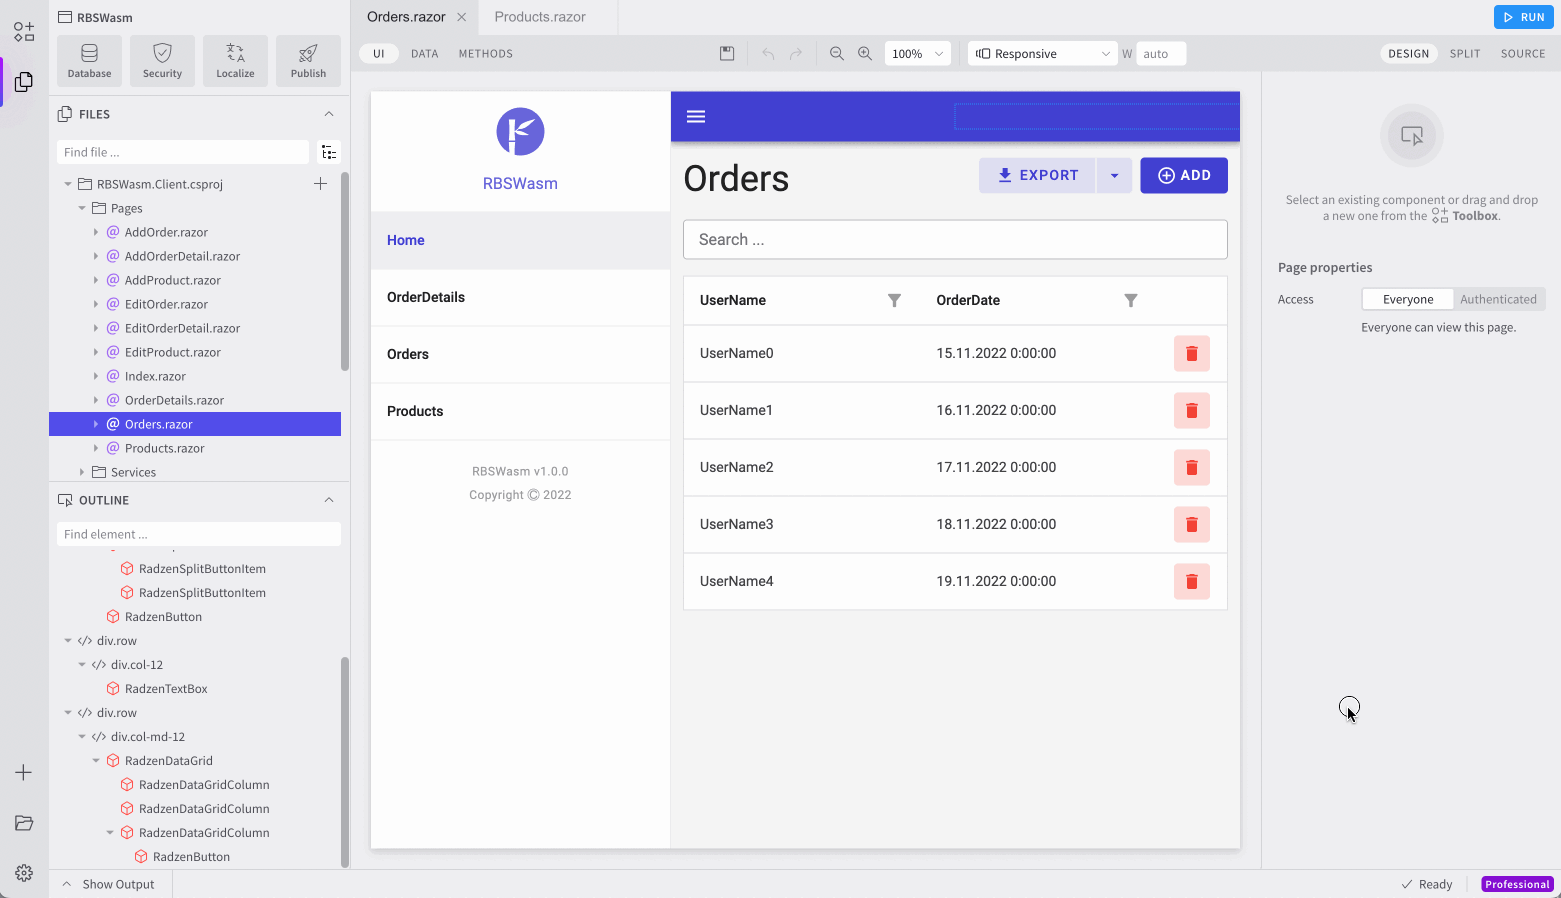Click the RUN button
The height and width of the screenshot is (898, 1561).
click(1524, 17)
